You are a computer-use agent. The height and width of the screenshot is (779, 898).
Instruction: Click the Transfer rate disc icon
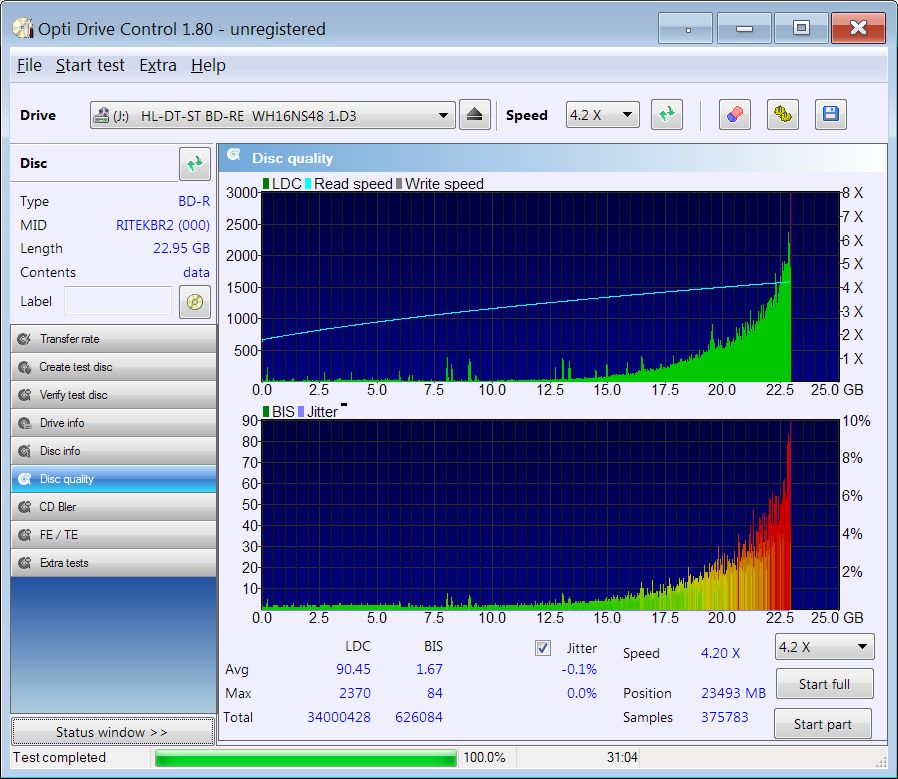pos(24,339)
